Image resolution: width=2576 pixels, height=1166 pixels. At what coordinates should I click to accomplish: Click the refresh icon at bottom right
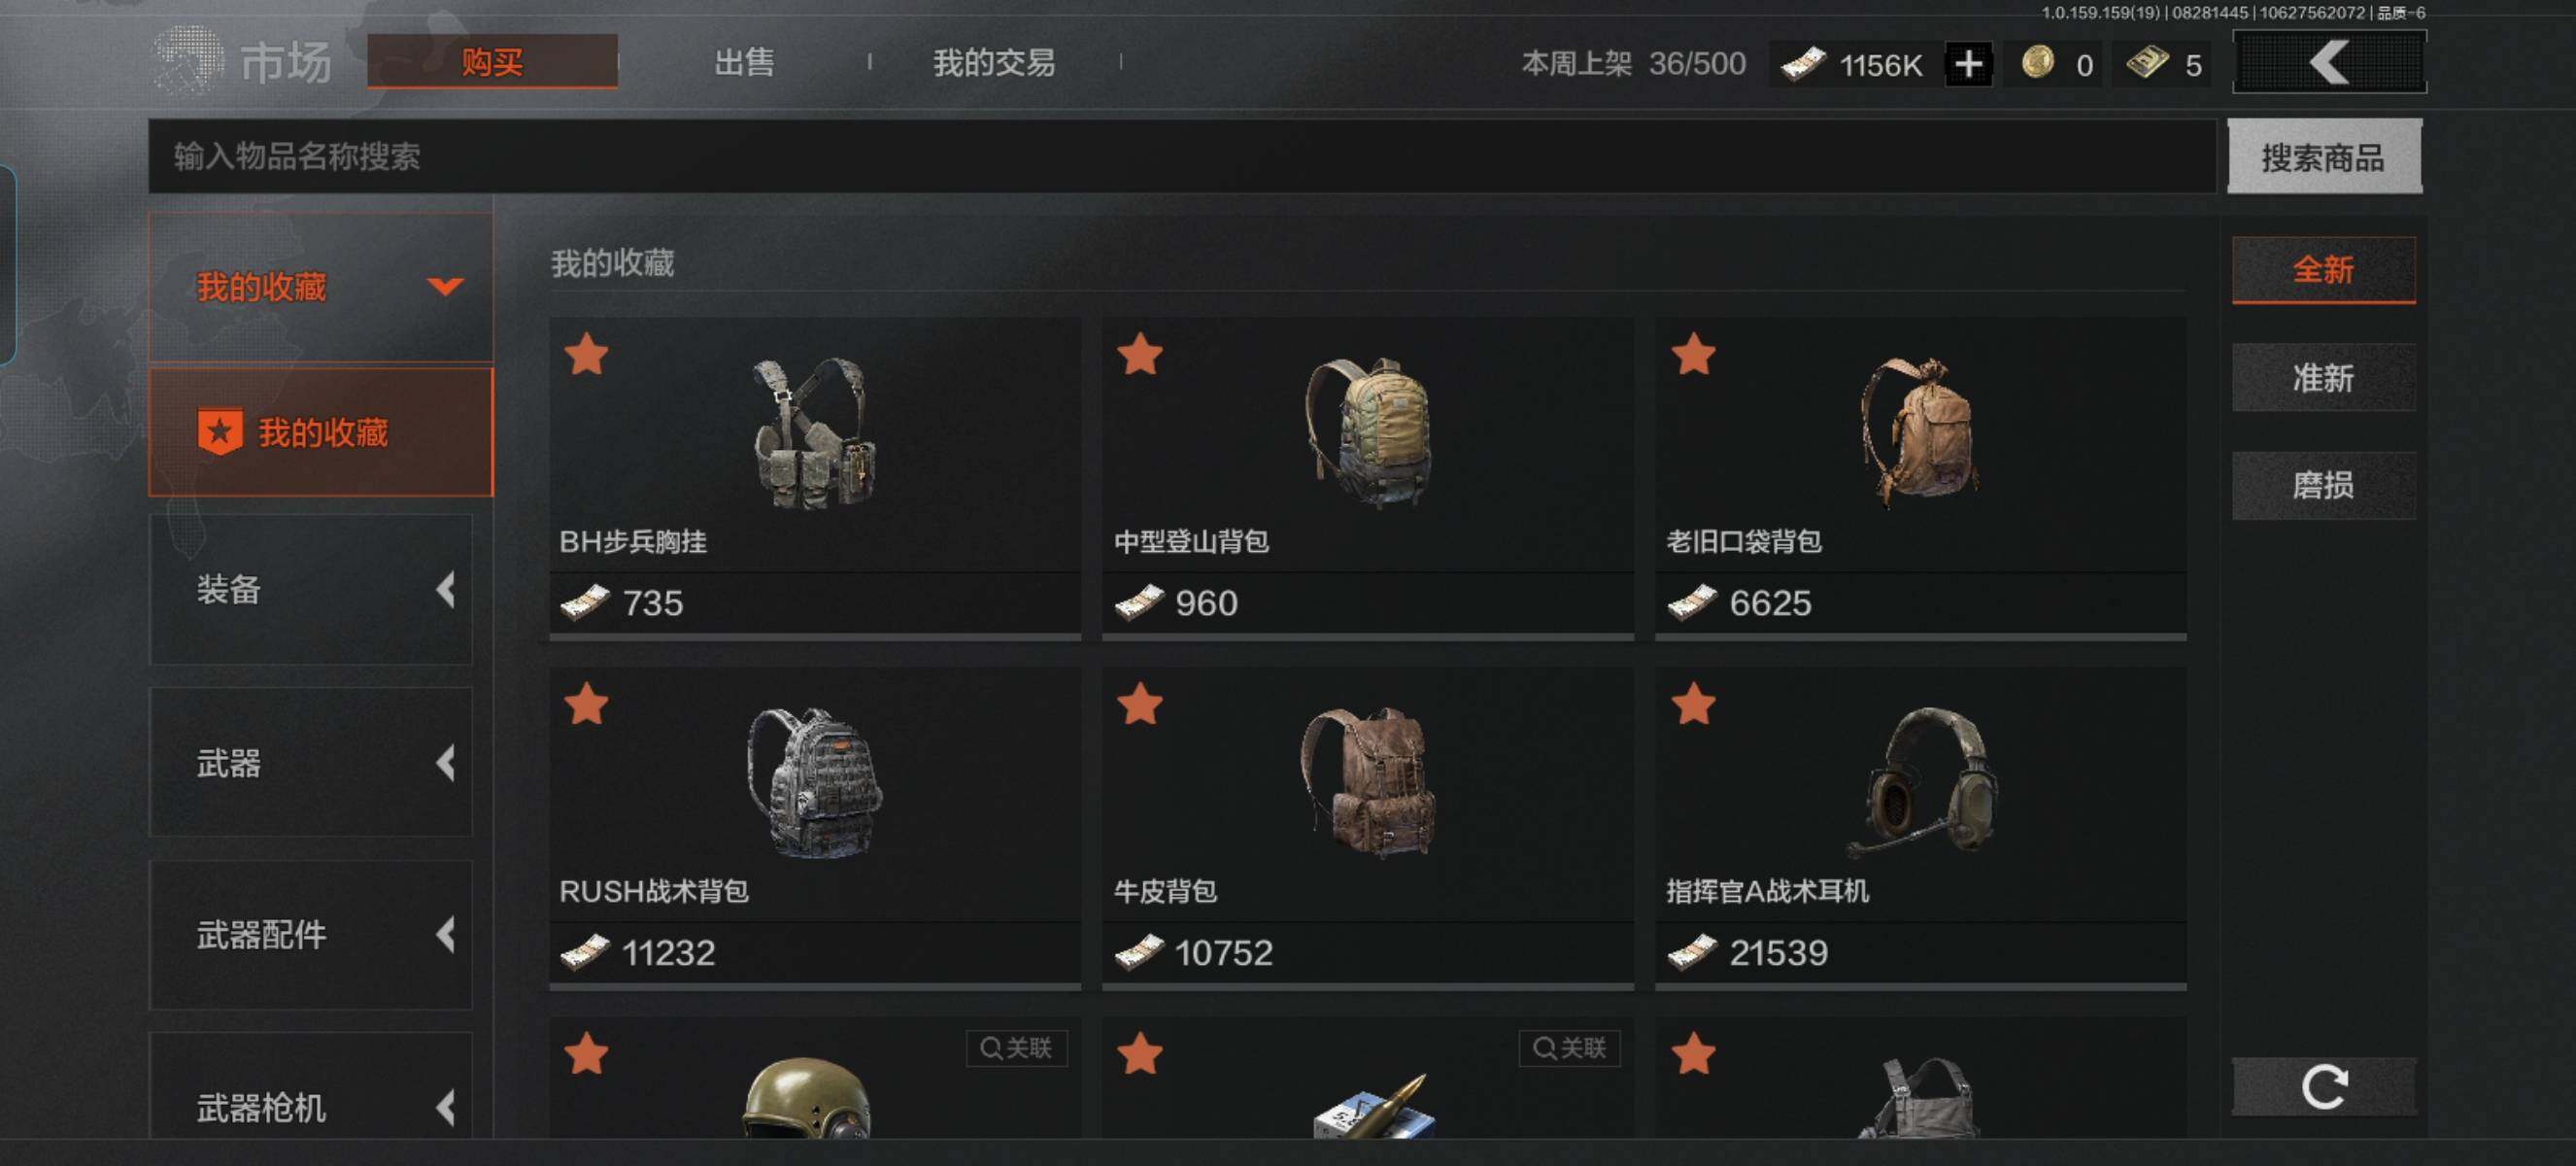(x=2323, y=1086)
